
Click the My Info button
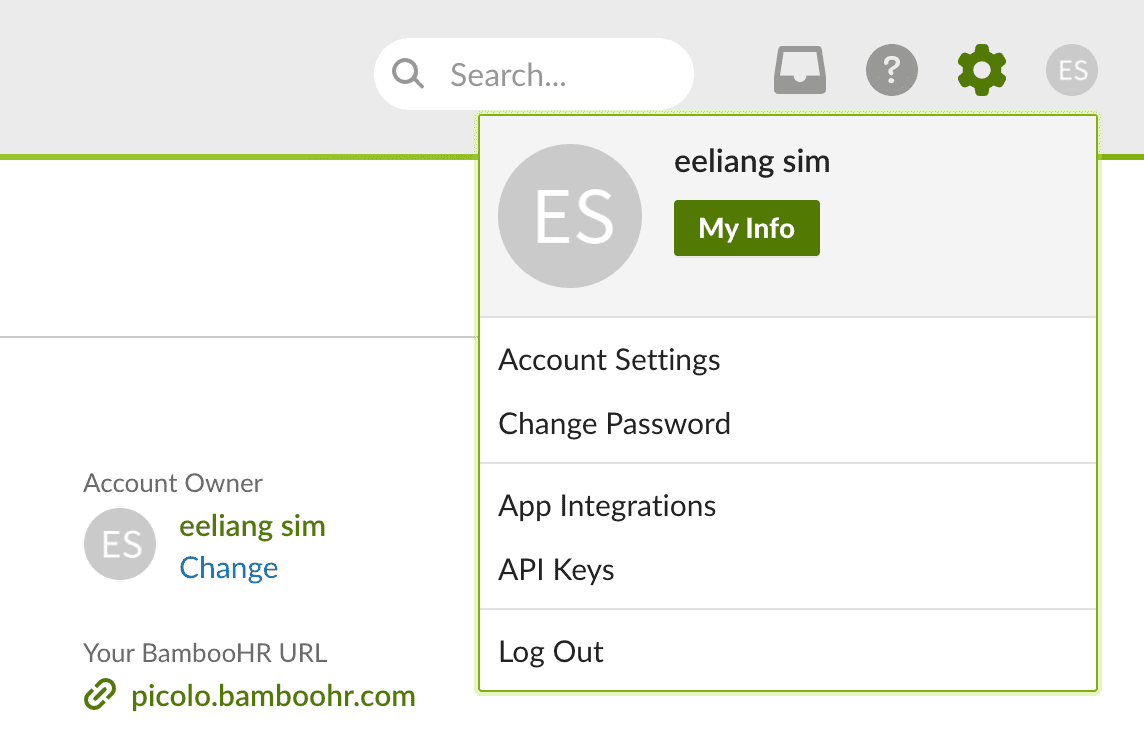746,228
